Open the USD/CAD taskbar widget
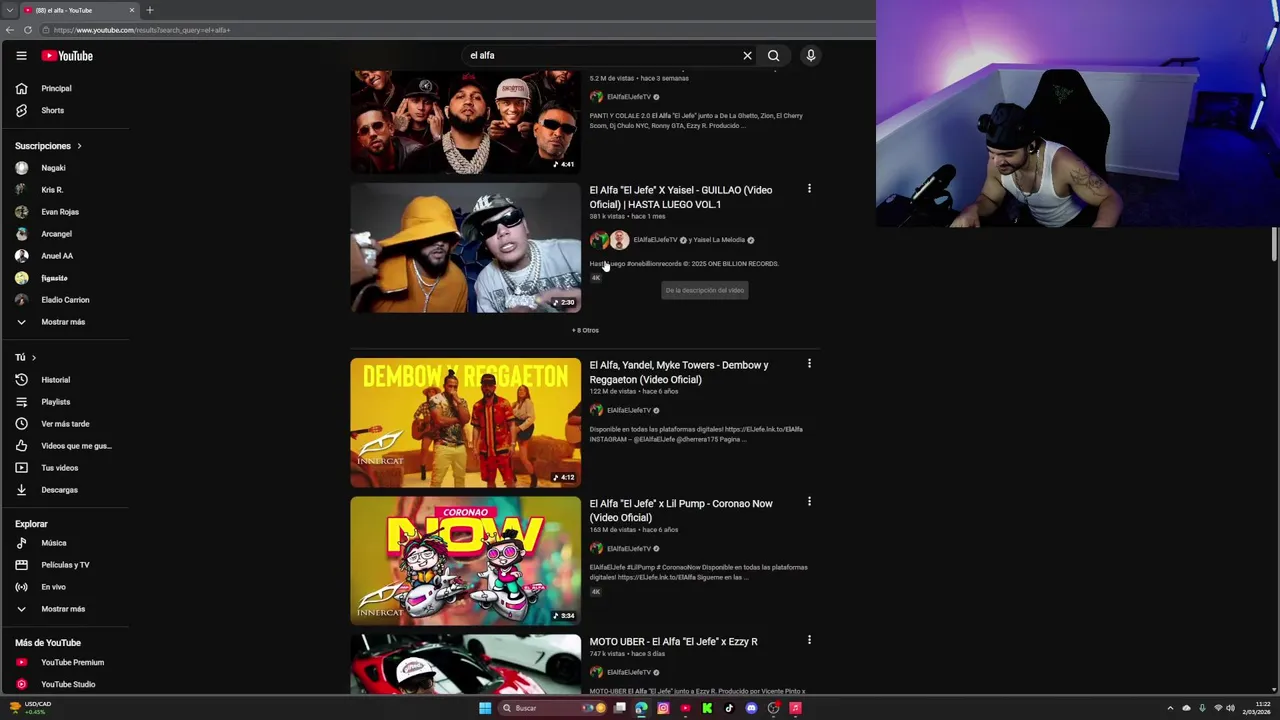 tap(28, 708)
